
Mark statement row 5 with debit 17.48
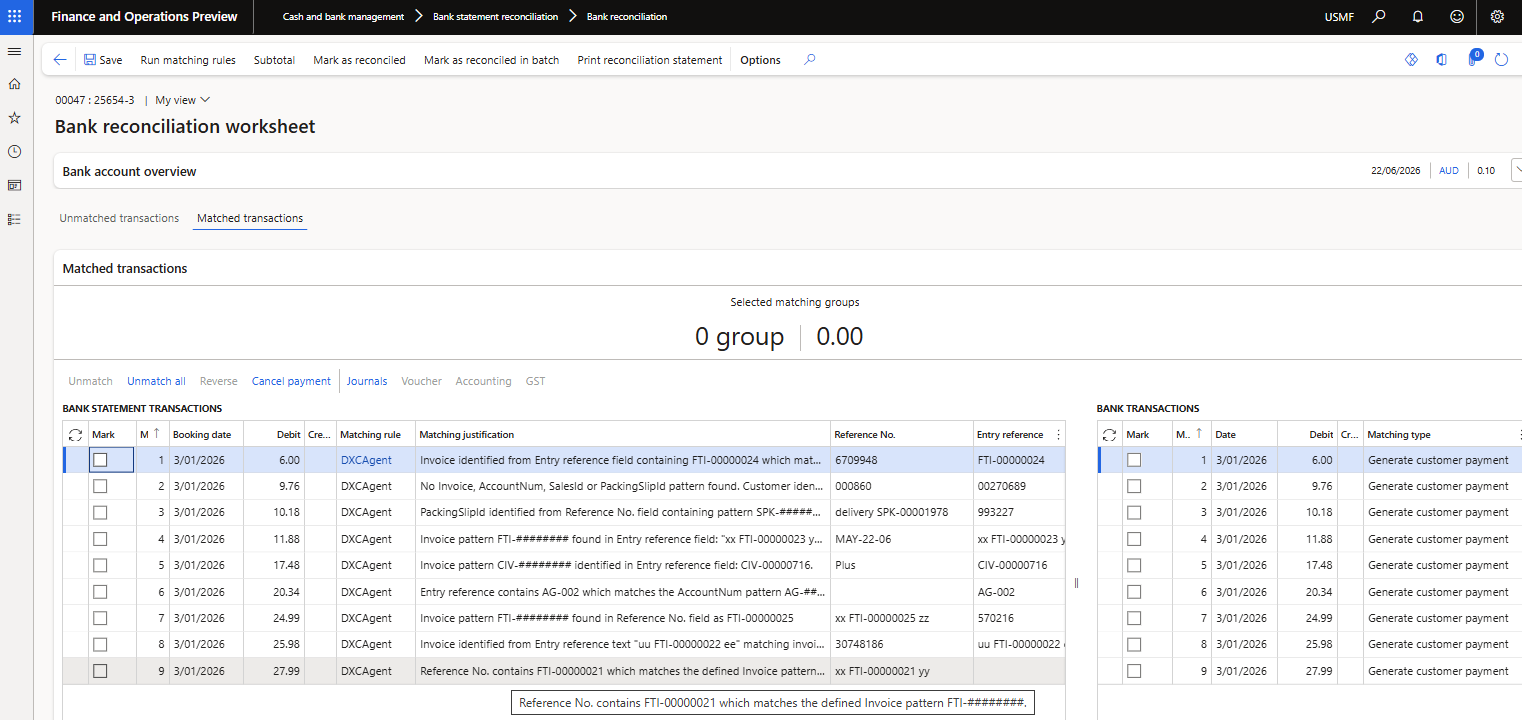pyautogui.click(x=100, y=565)
